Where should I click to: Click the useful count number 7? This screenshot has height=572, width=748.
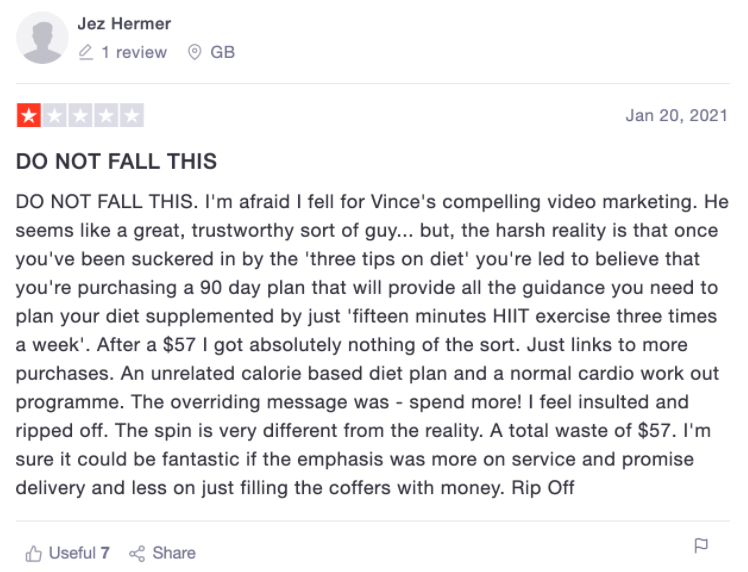[105, 553]
